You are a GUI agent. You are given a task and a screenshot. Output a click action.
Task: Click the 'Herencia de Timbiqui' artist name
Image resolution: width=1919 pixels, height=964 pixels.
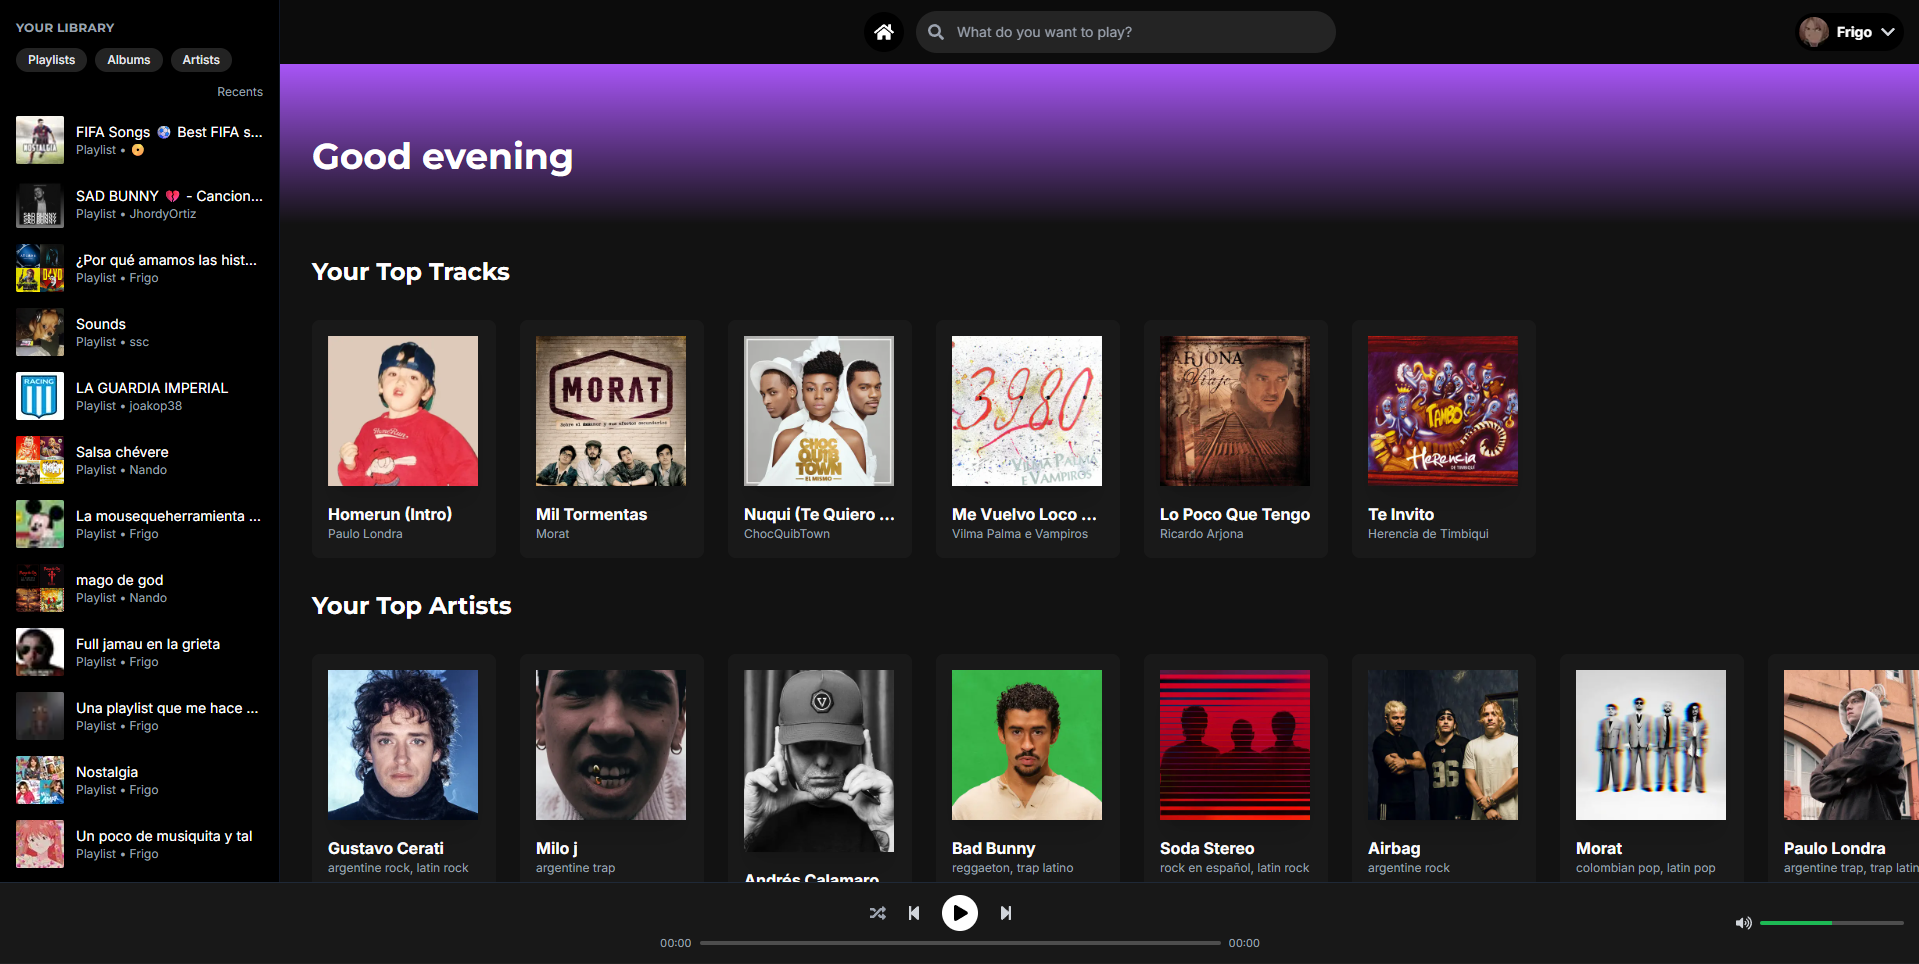click(x=1428, y=534)
